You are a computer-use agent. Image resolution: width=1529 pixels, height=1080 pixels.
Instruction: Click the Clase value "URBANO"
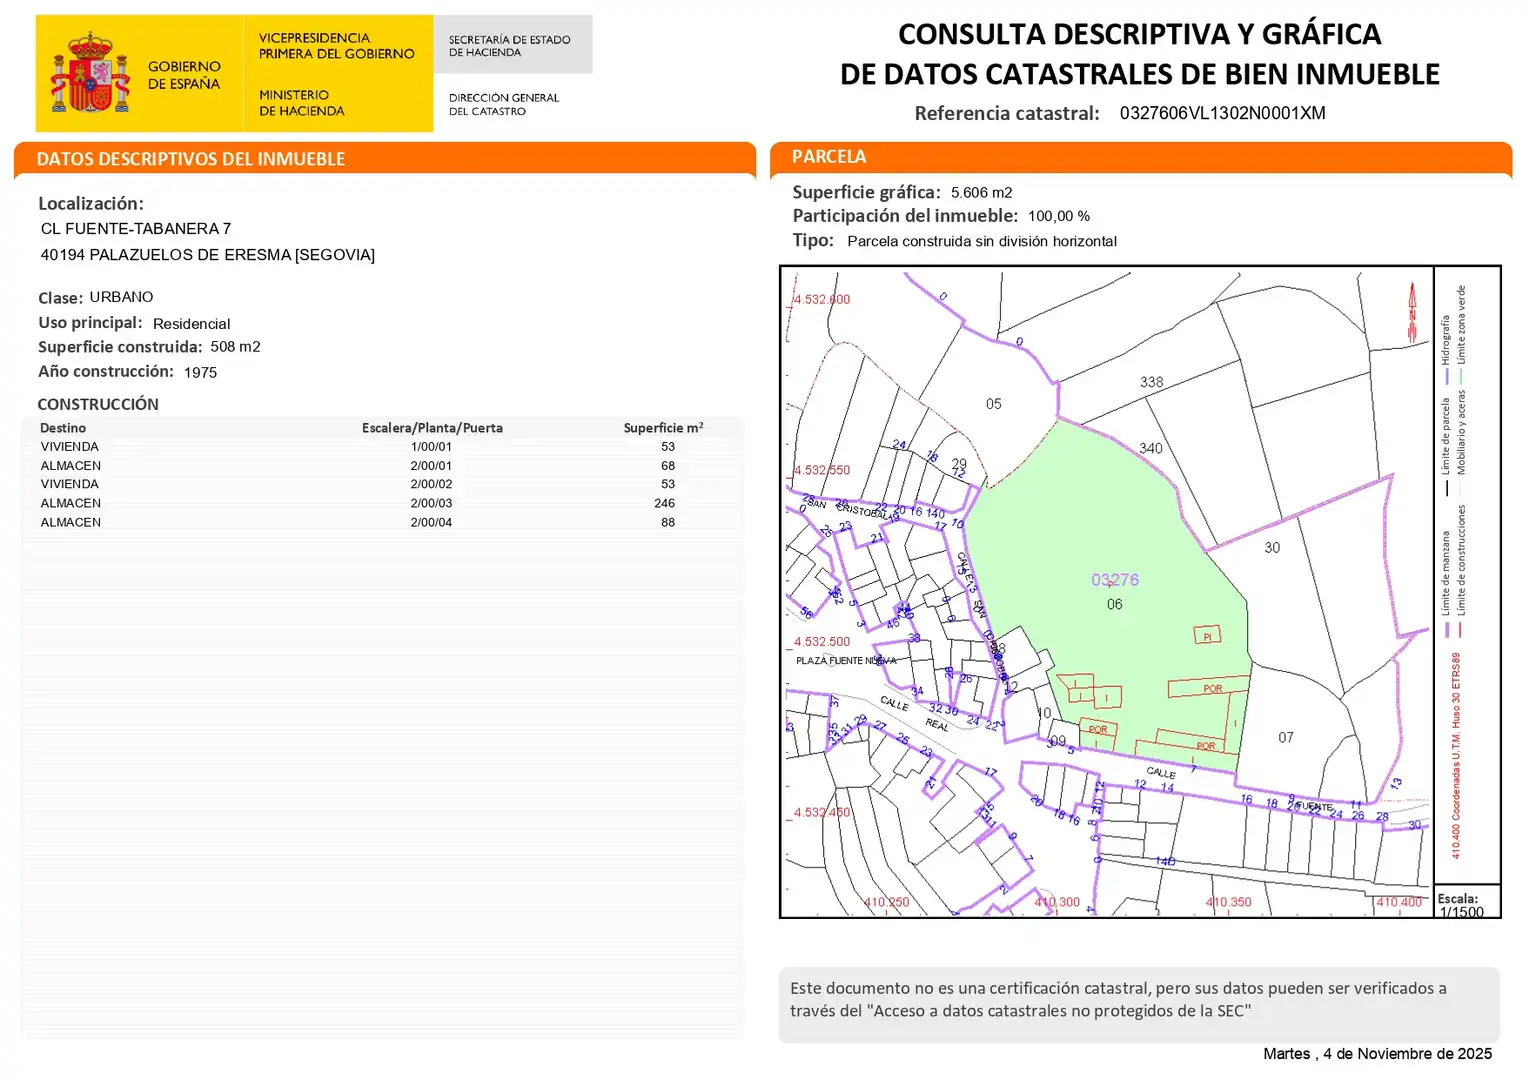[x=121, y=297]
